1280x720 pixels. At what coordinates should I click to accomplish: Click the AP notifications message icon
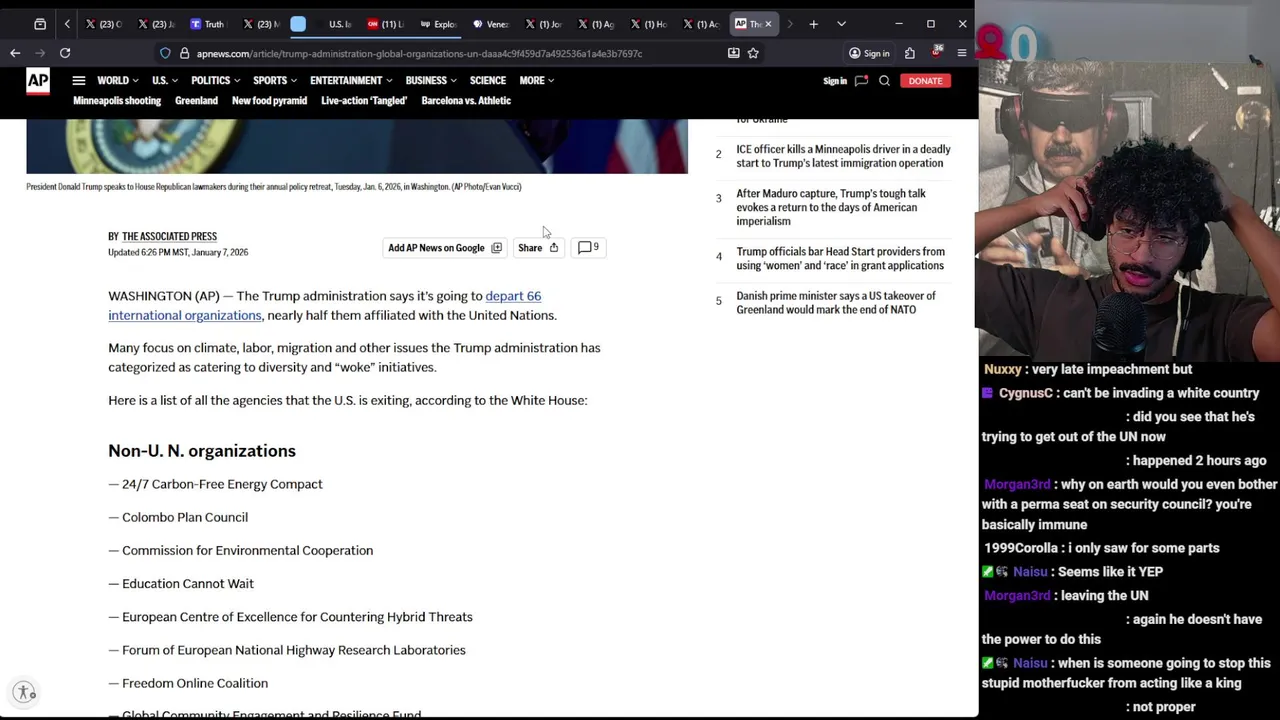pos(861,81)
